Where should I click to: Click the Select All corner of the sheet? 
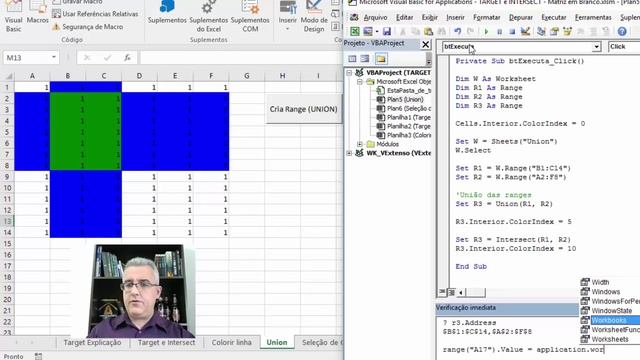coord(8,76)
